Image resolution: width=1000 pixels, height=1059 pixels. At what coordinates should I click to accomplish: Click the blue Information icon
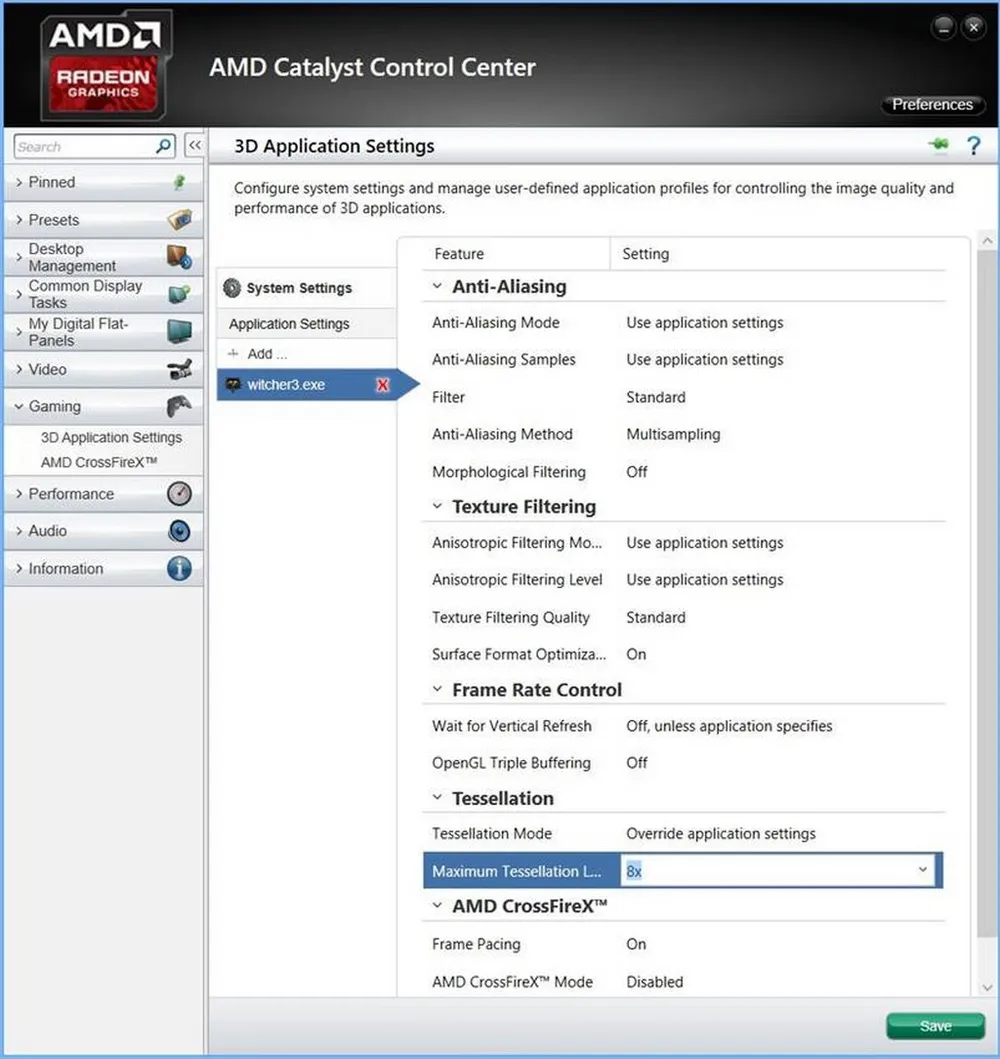pos(179,568)
